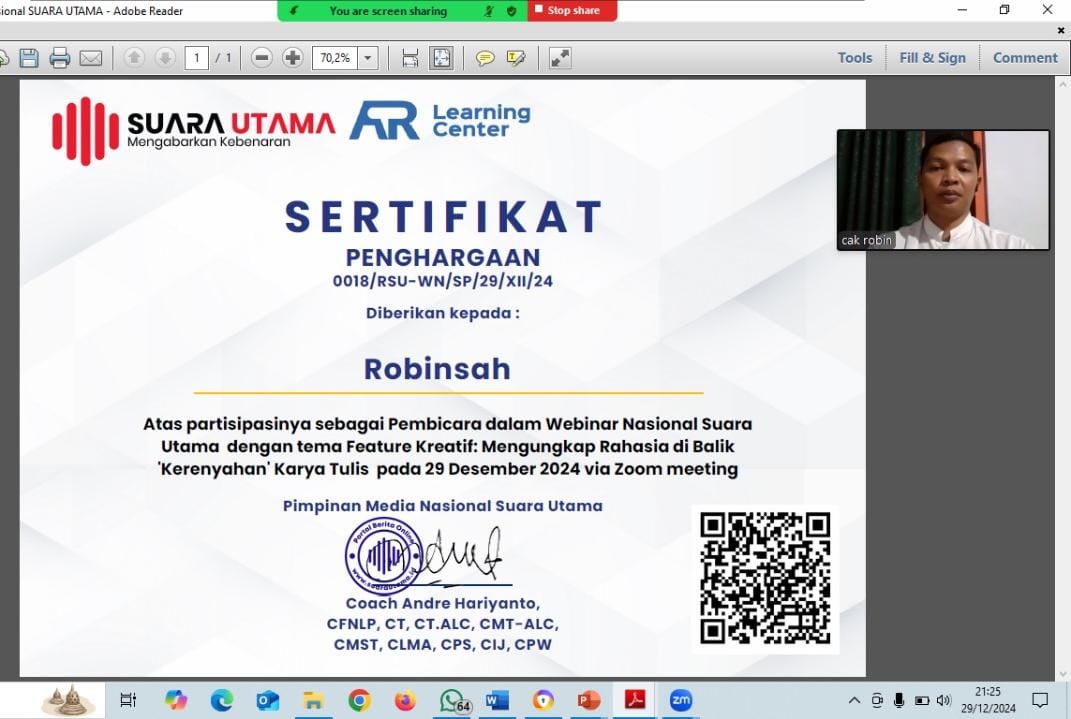Image resolution: width=1071 pixels, height=719 pixels.
Task: Click the battery status icon
Action: 921,700
